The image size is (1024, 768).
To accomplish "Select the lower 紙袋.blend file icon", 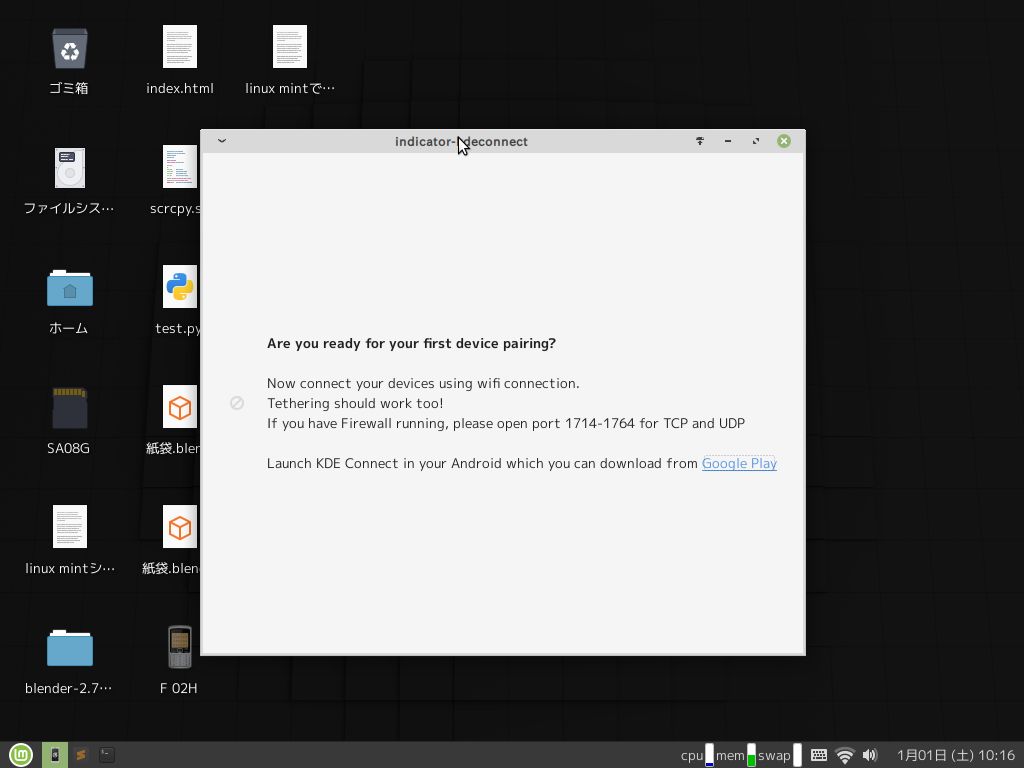I will click(x=180, y=526).
